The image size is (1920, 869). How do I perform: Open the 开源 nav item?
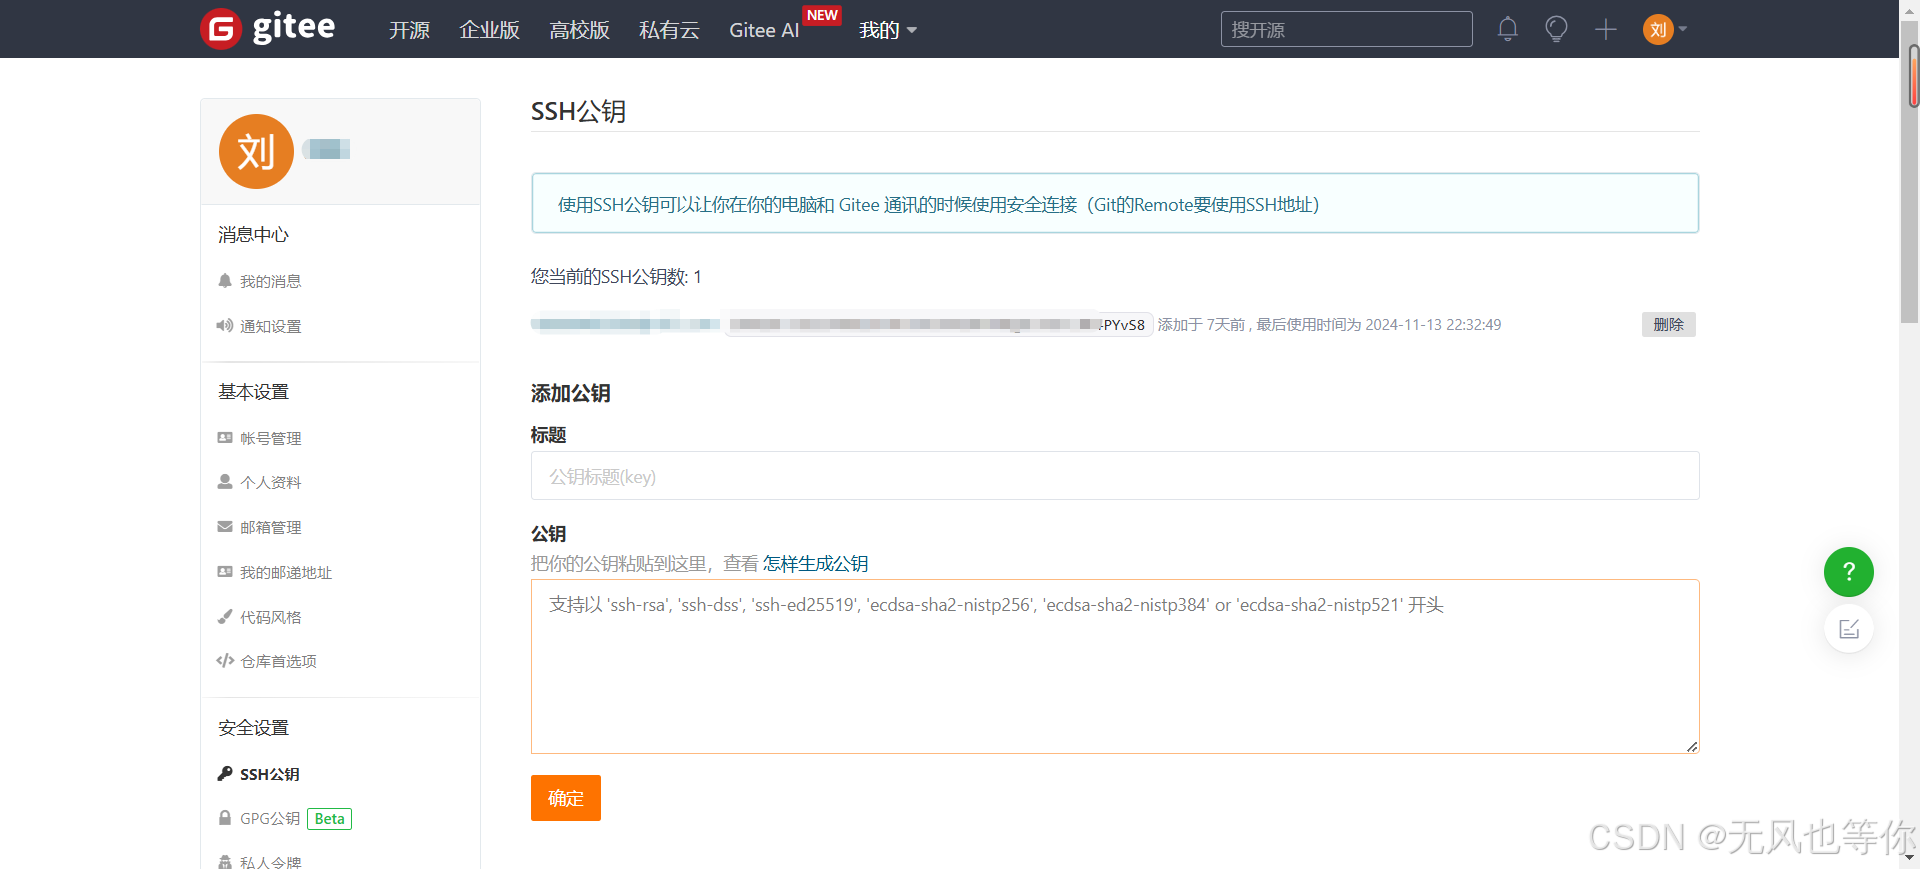(409, 30)
